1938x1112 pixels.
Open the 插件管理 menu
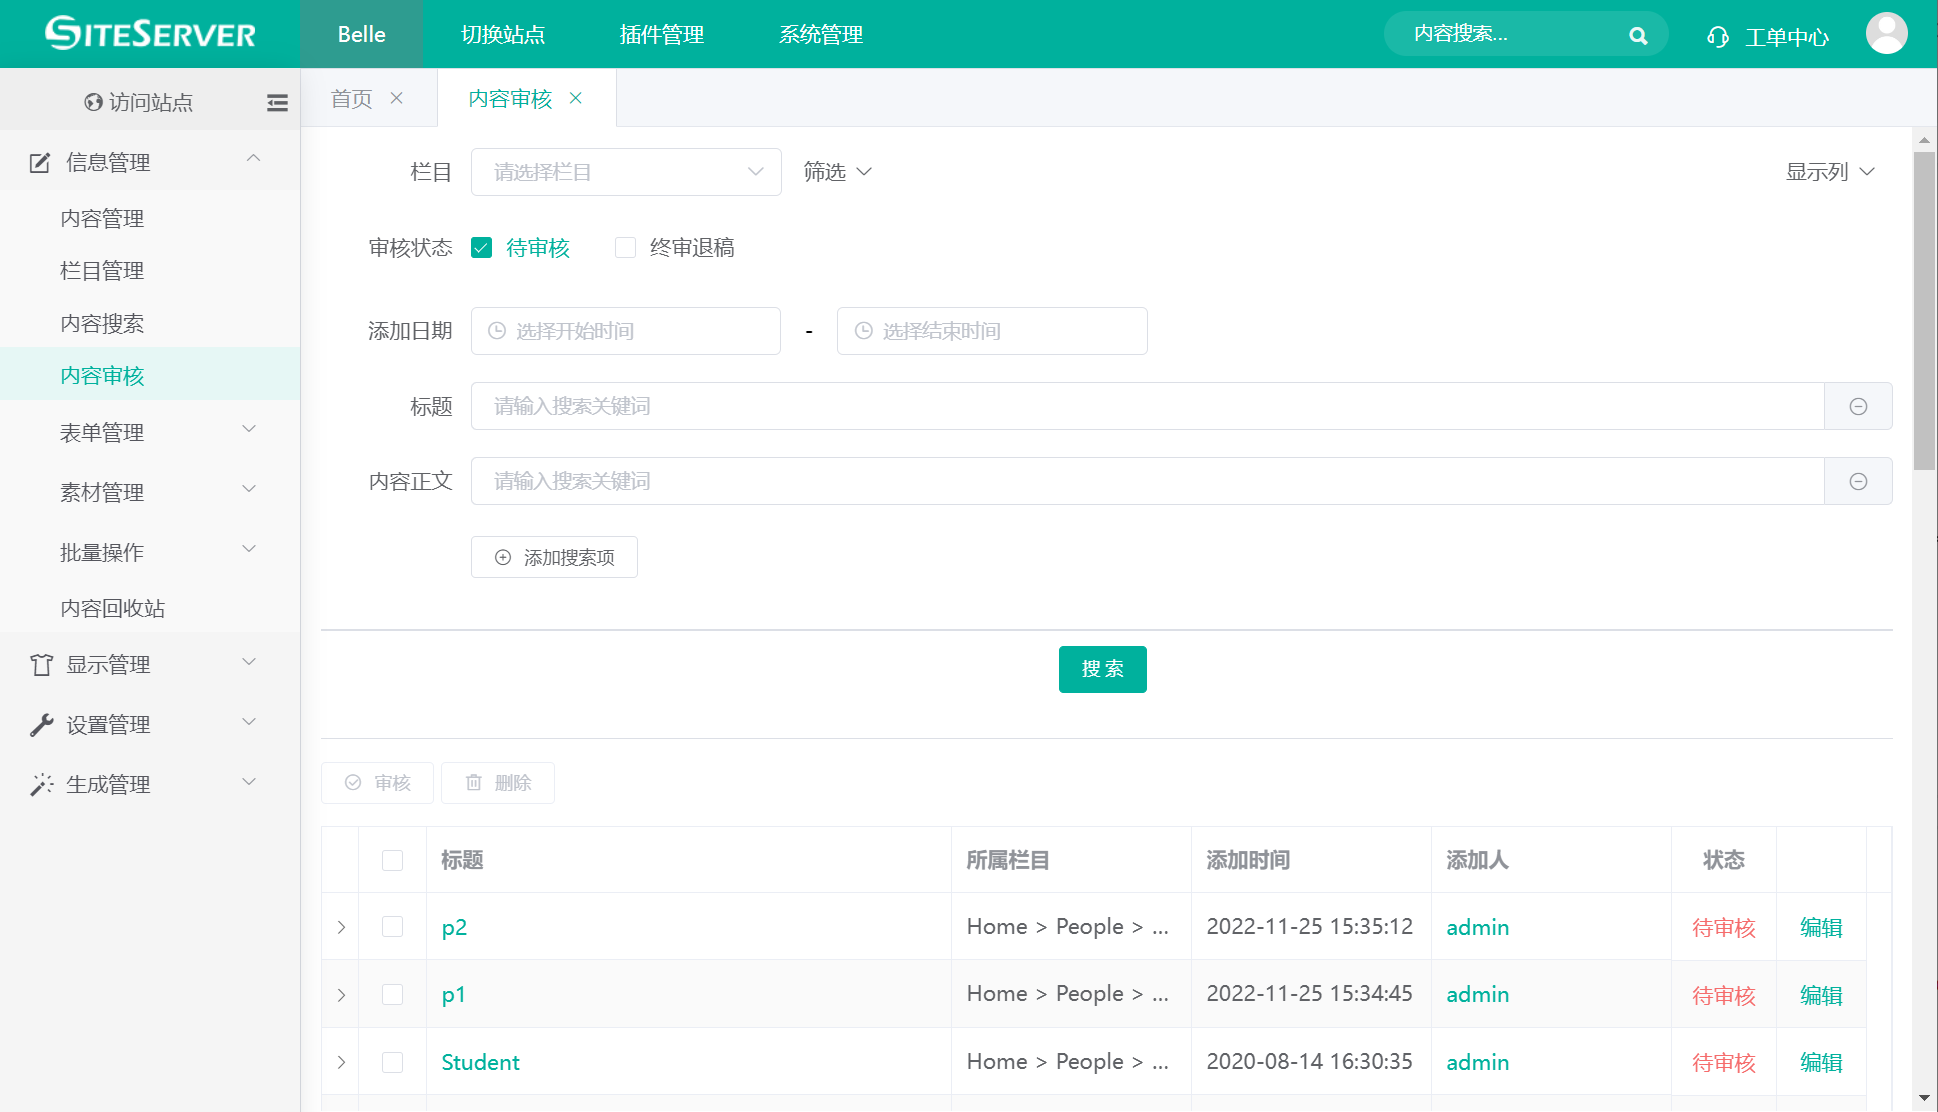pos(661,34)
